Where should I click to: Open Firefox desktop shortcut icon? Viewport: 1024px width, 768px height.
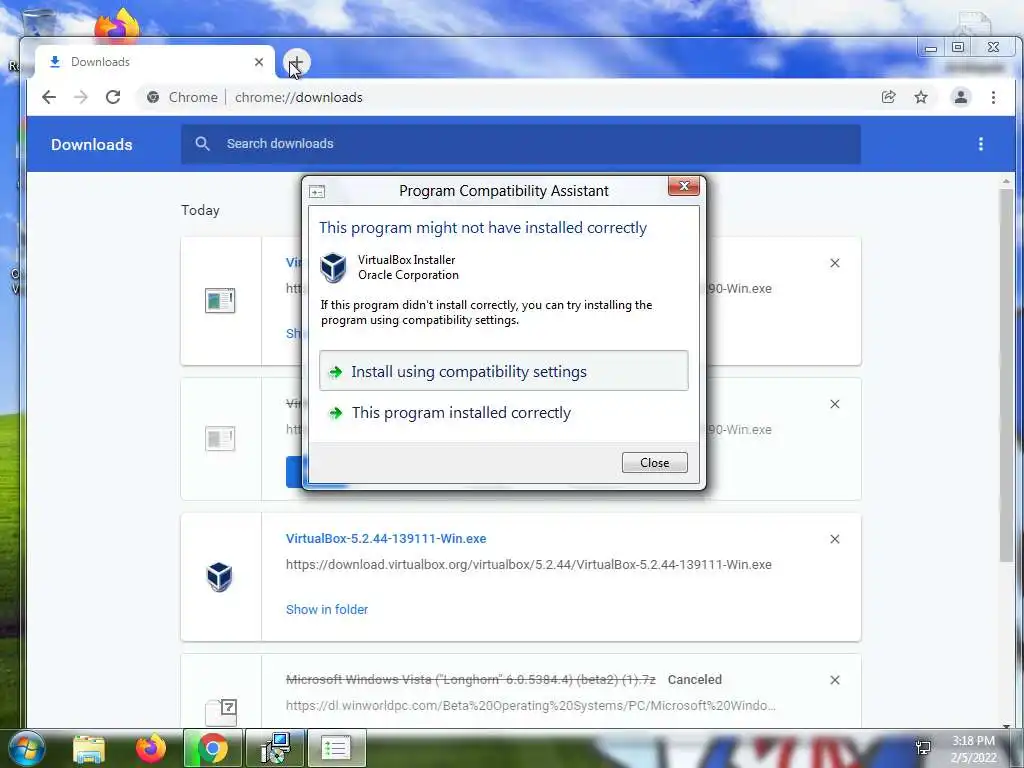pyautogui.click(x=116, y=25)
